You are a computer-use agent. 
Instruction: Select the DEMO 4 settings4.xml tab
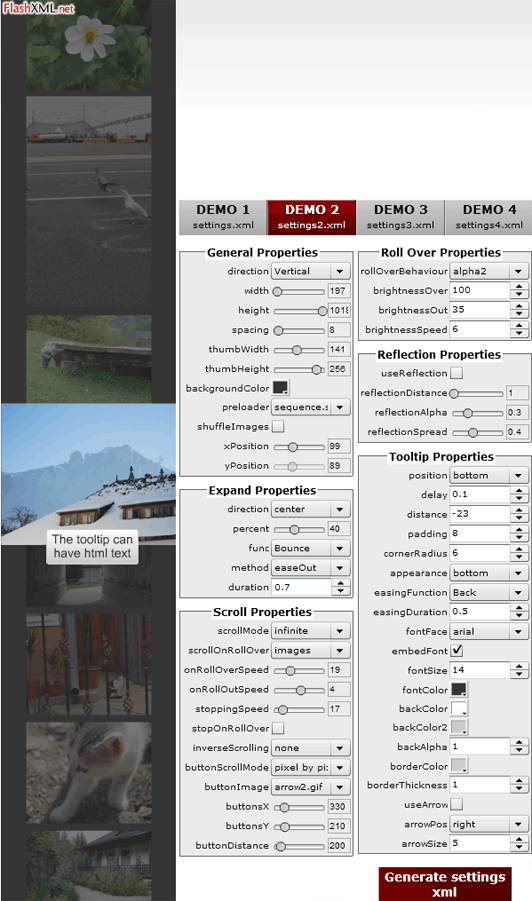(x=489, y=217)
